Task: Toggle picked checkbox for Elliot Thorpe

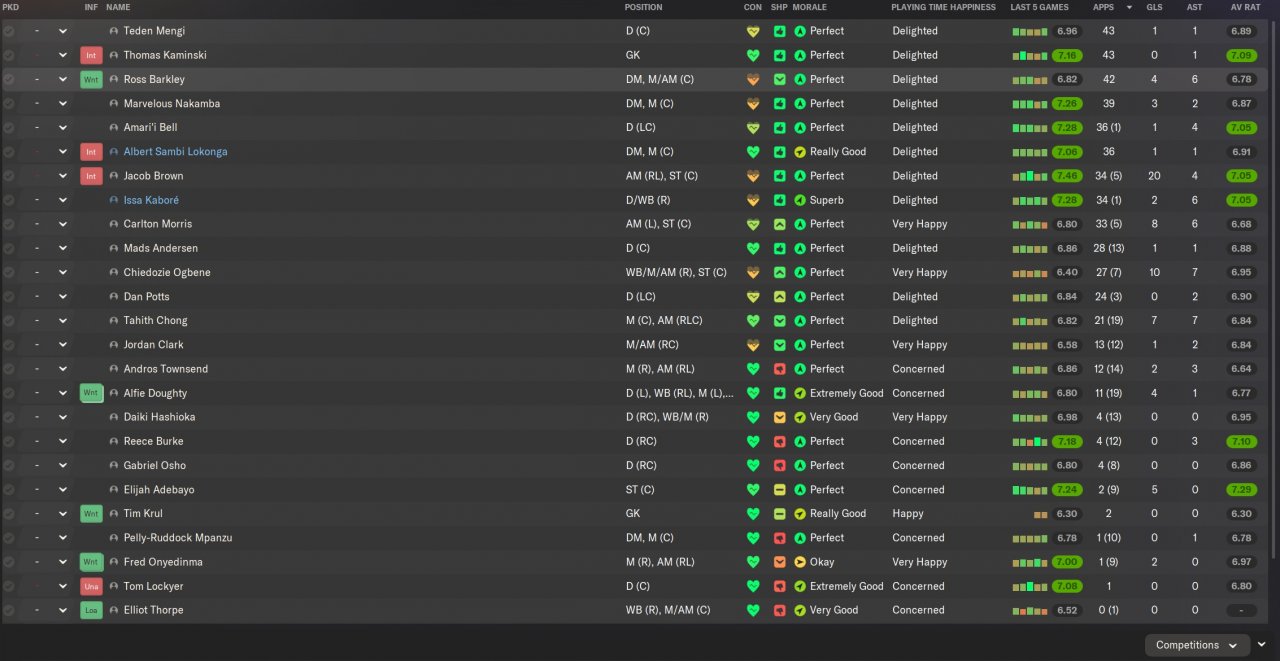Action: click(x=9, y=610)
